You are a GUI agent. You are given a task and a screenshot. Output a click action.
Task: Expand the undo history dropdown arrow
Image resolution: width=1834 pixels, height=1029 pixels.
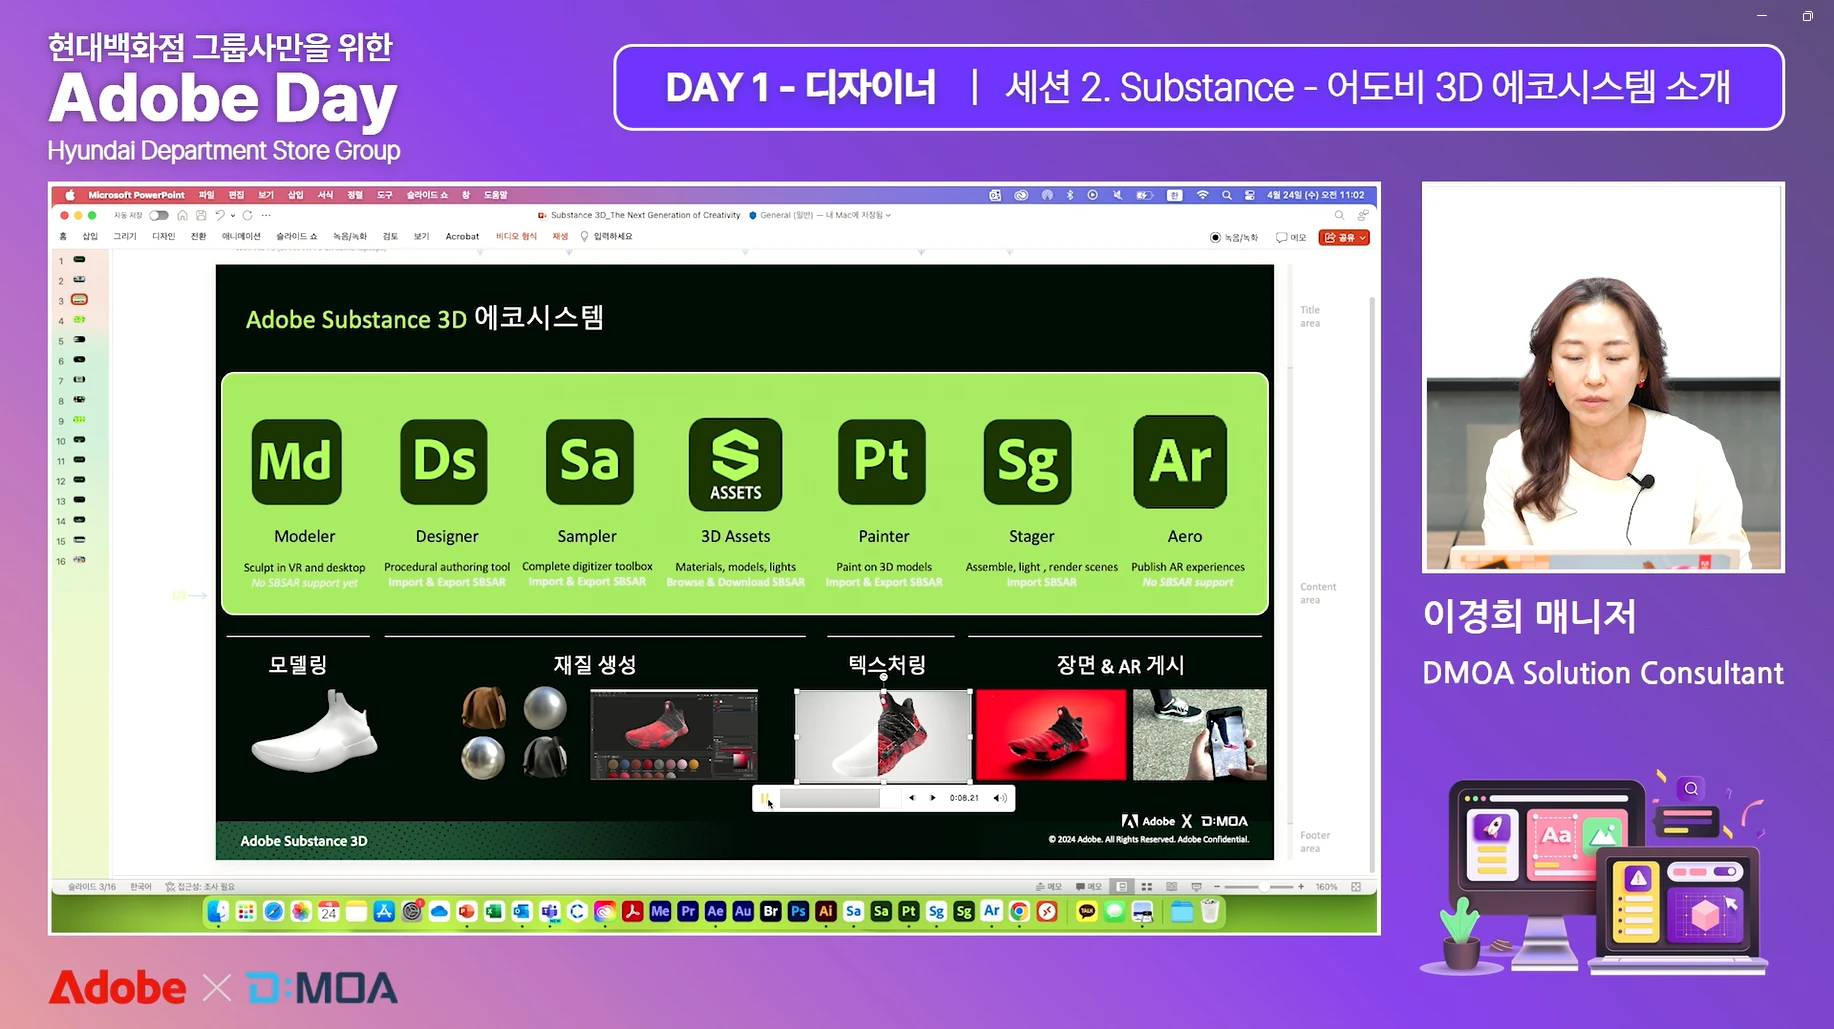233,215
